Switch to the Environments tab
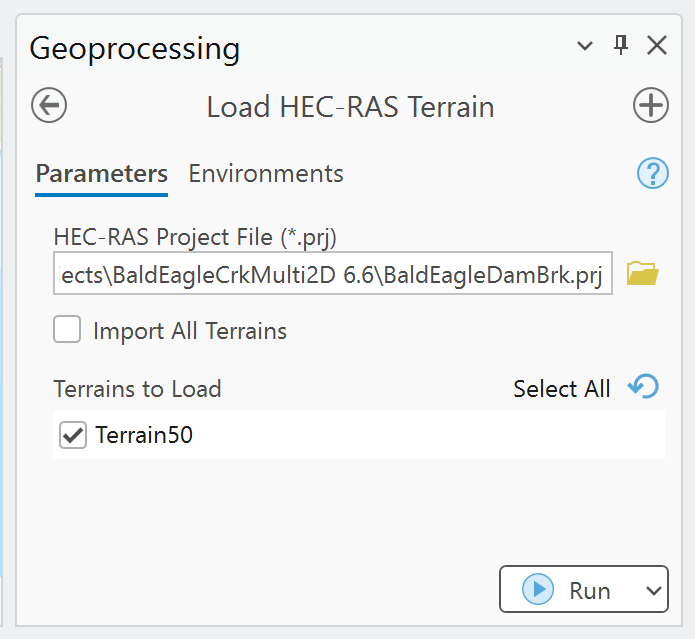 pyautogui.click(x=266, y=173)
